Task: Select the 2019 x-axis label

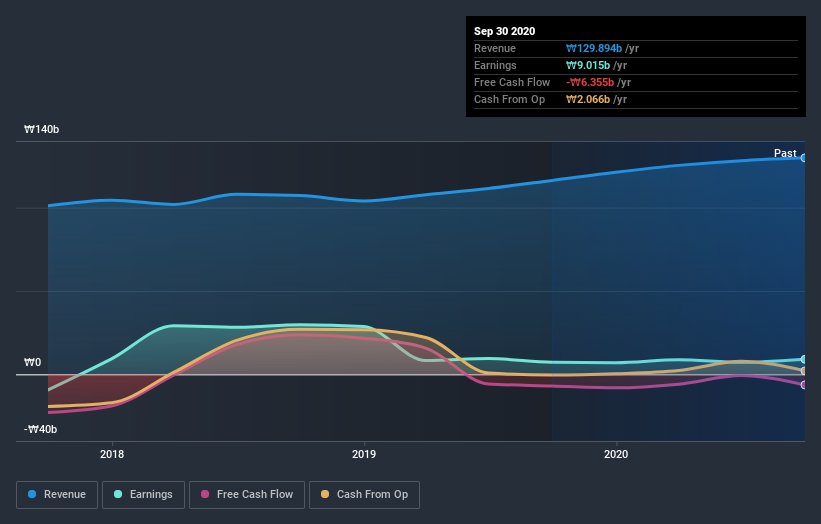Action: coord(364,454)
